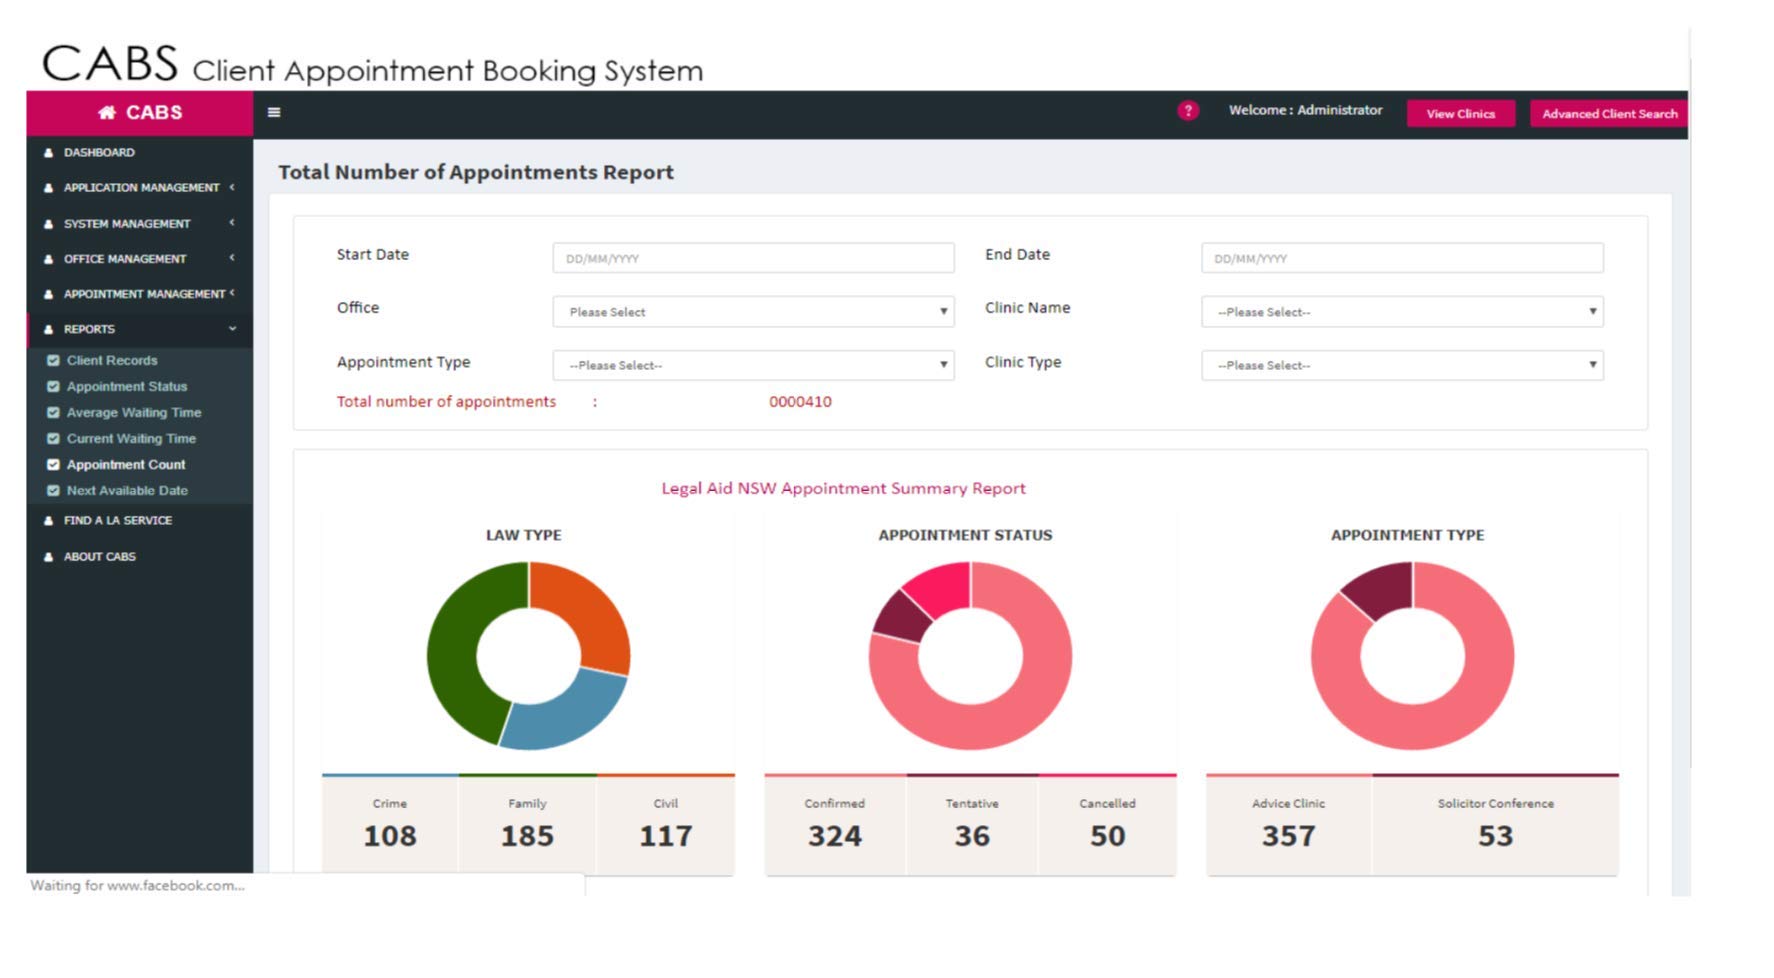Click the Start Date input field

(x=752, y=257)
